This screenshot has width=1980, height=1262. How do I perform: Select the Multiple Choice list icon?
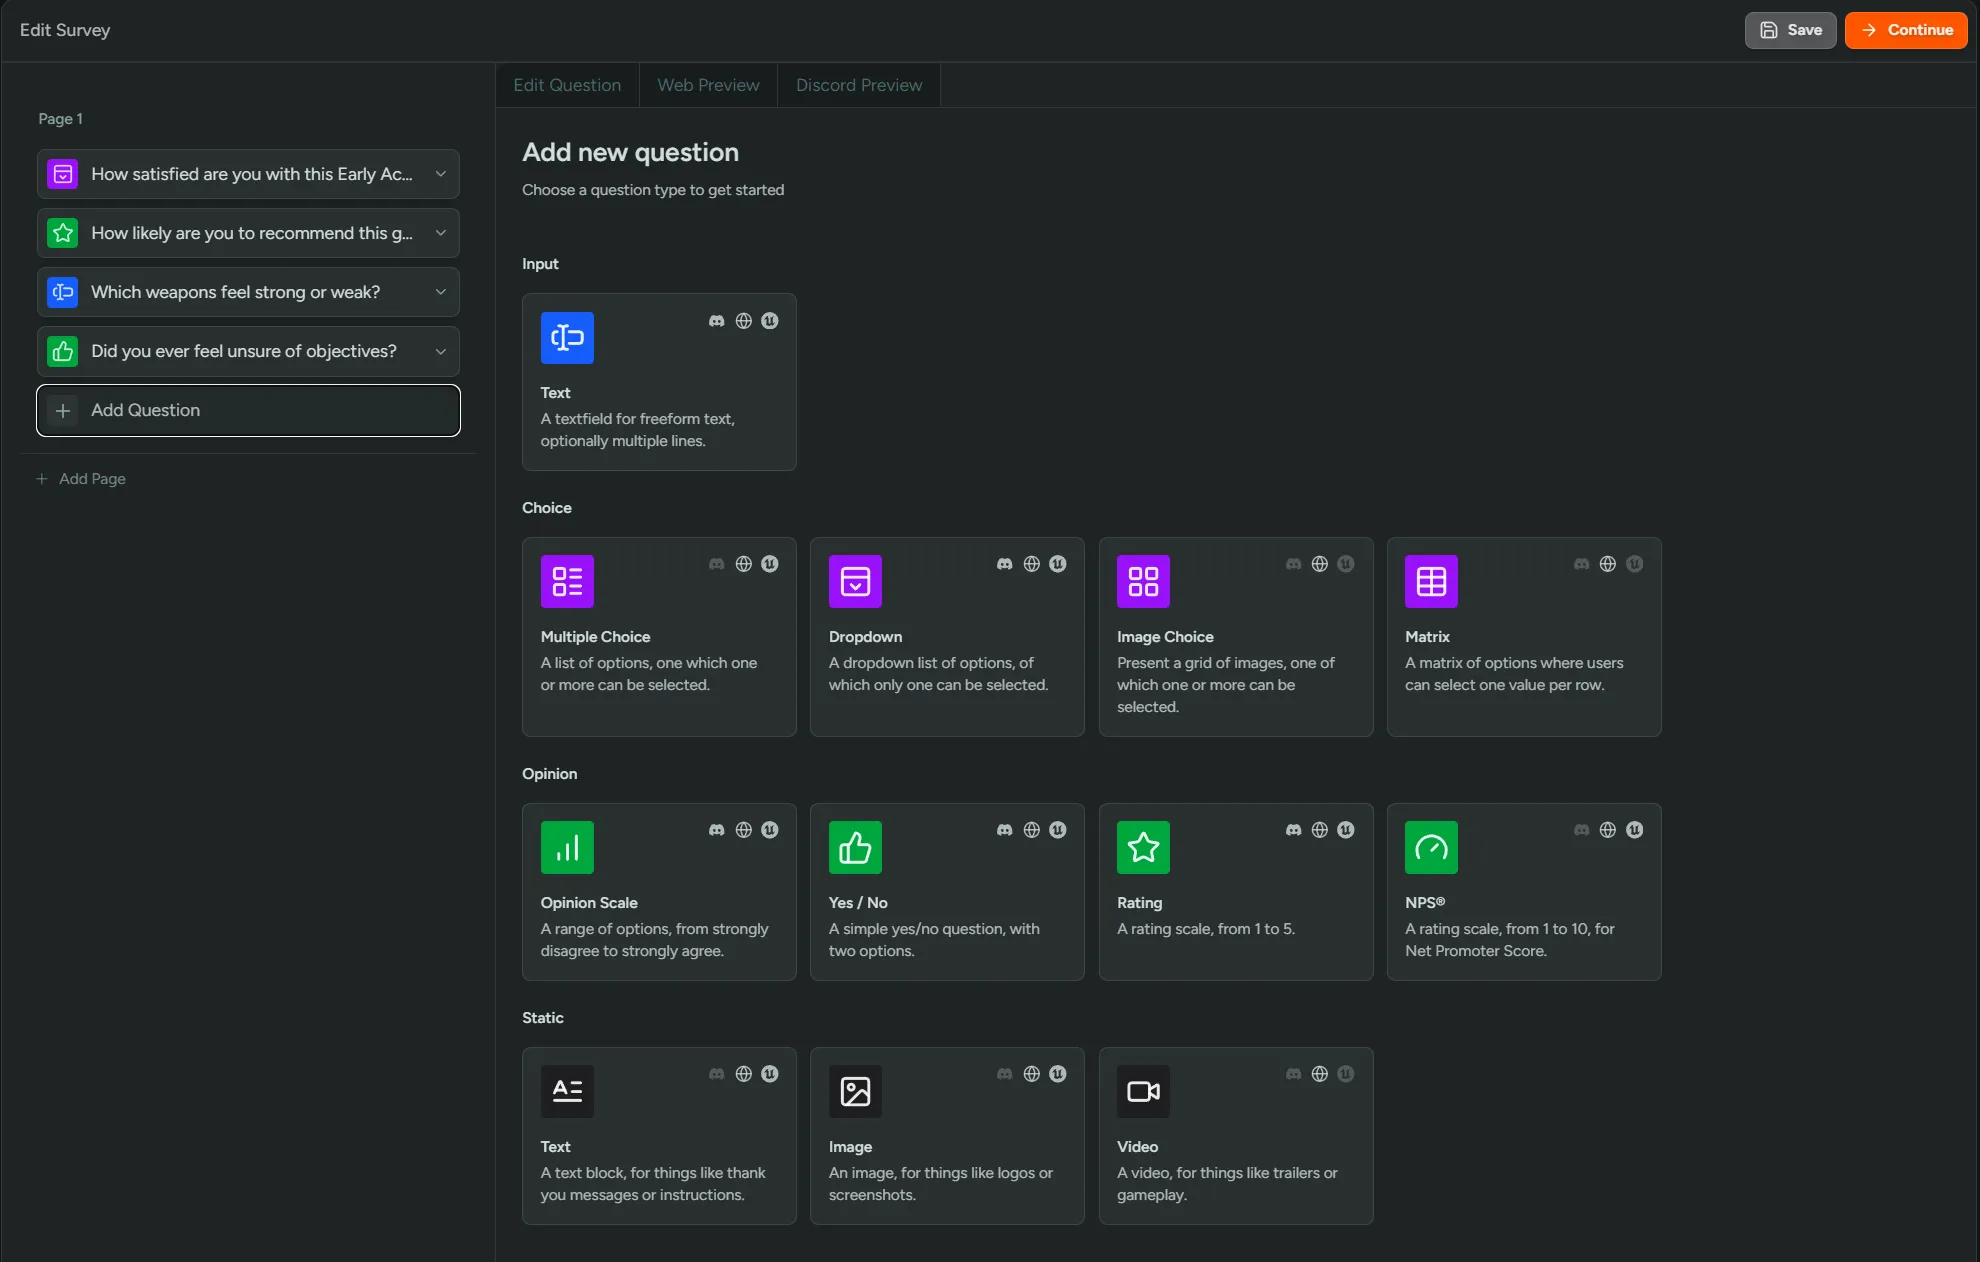pyautogui.click(x=567, y=581)
